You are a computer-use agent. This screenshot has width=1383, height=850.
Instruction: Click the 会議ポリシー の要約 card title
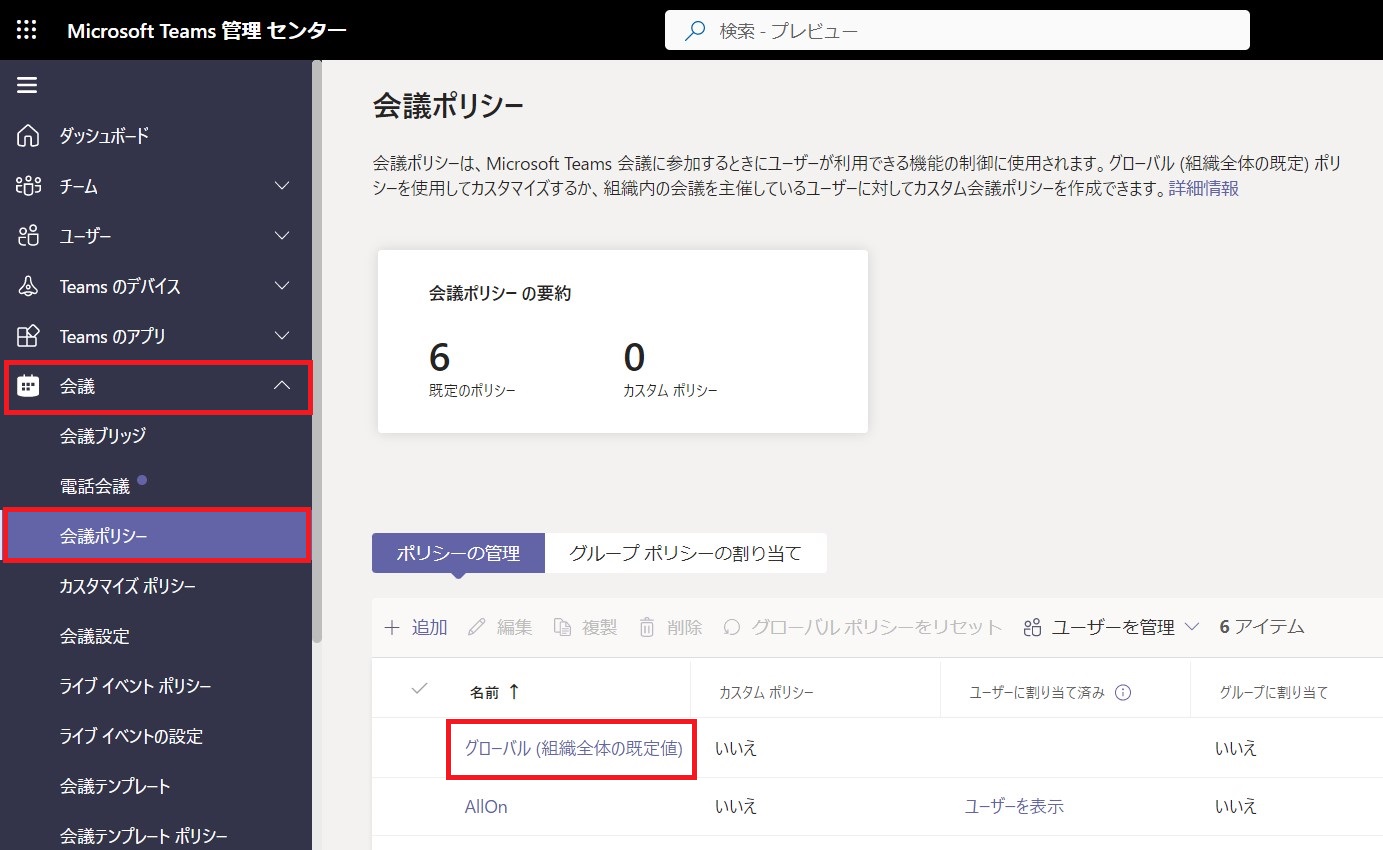500,294
